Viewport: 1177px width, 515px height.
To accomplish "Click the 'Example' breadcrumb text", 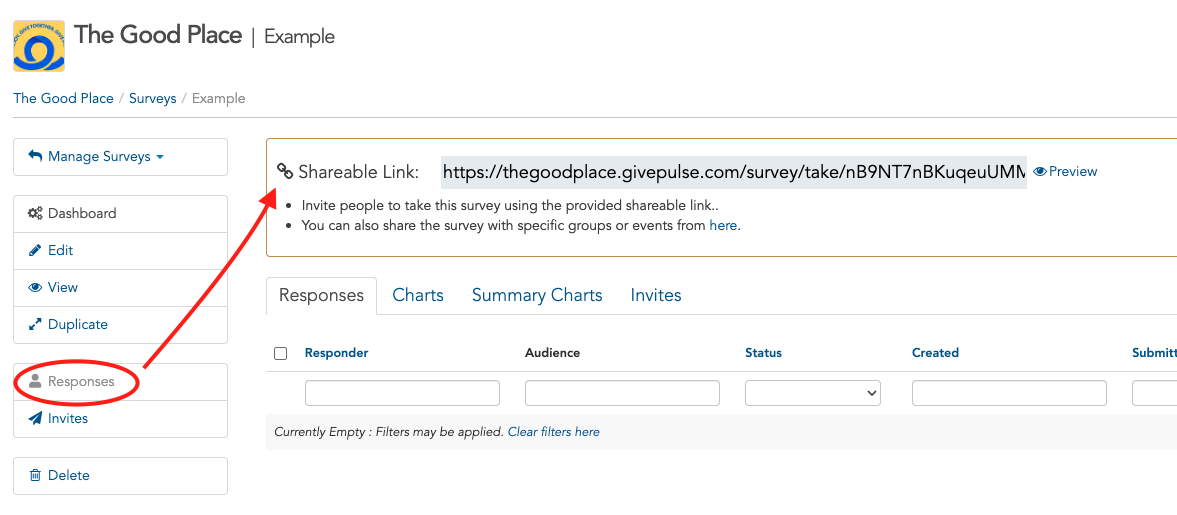I will click(x=218, y=98).
